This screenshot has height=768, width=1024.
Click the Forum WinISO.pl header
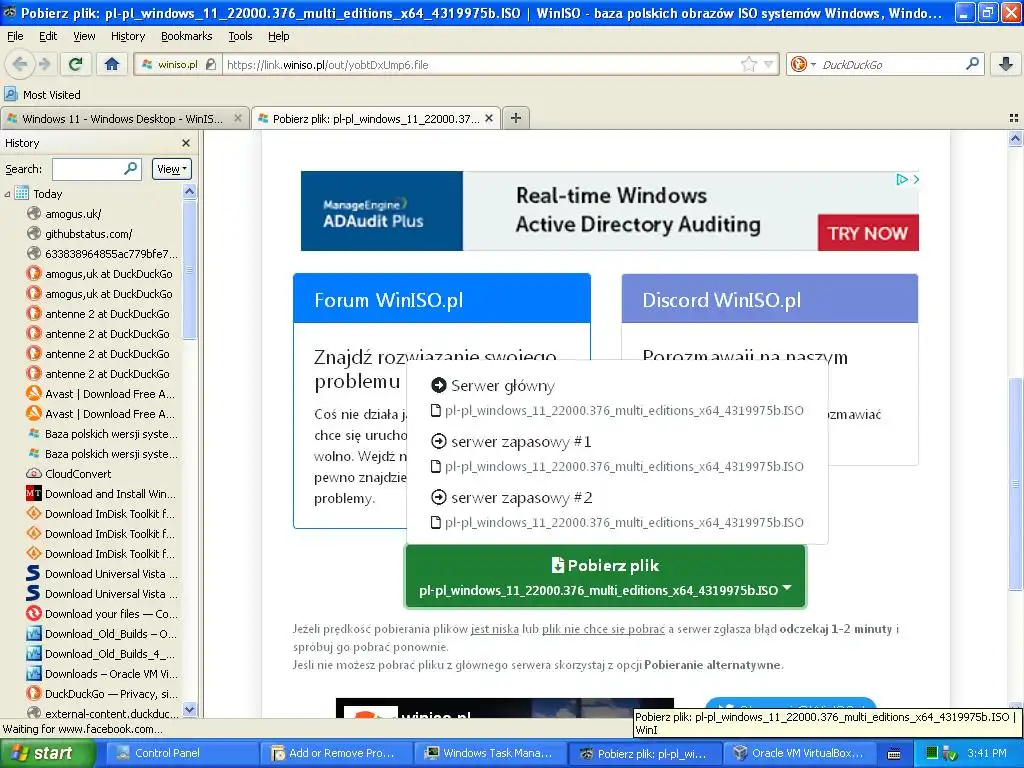(x=442, y=300)
